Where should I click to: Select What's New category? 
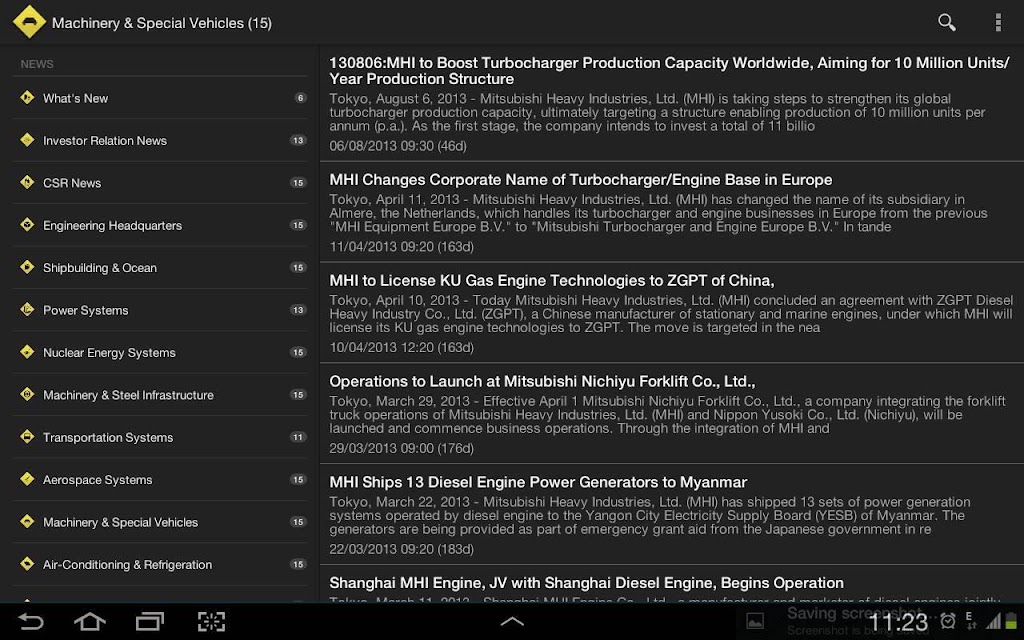coord(160,98)
